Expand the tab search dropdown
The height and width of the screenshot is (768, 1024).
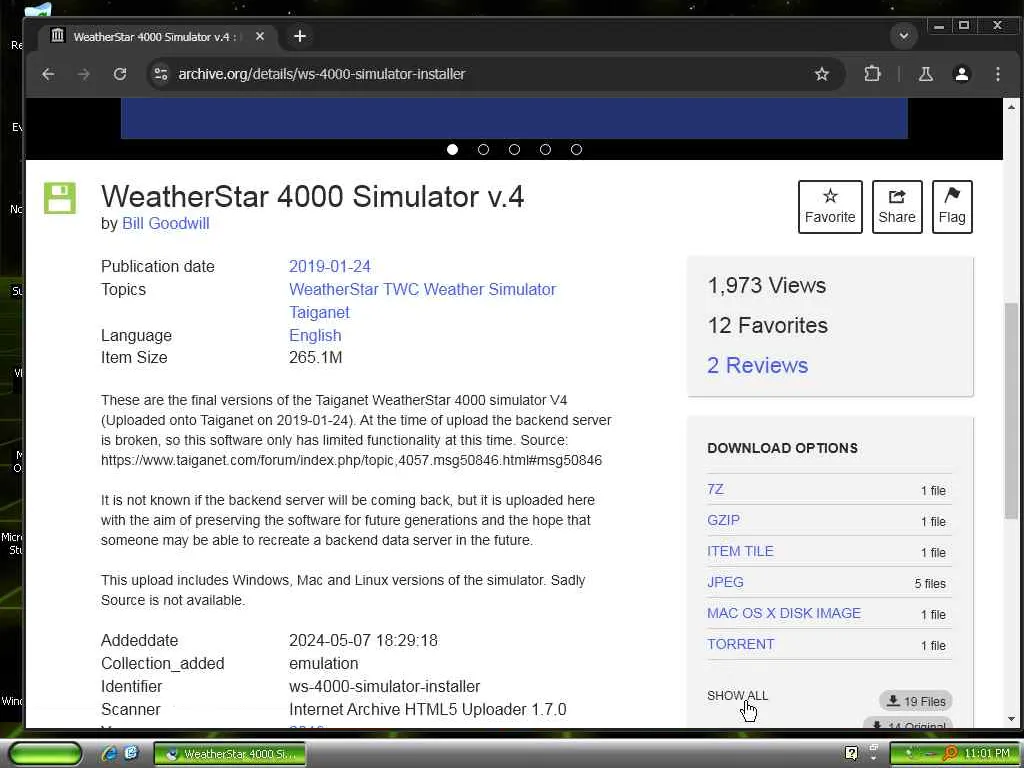[x=904, y=36]
